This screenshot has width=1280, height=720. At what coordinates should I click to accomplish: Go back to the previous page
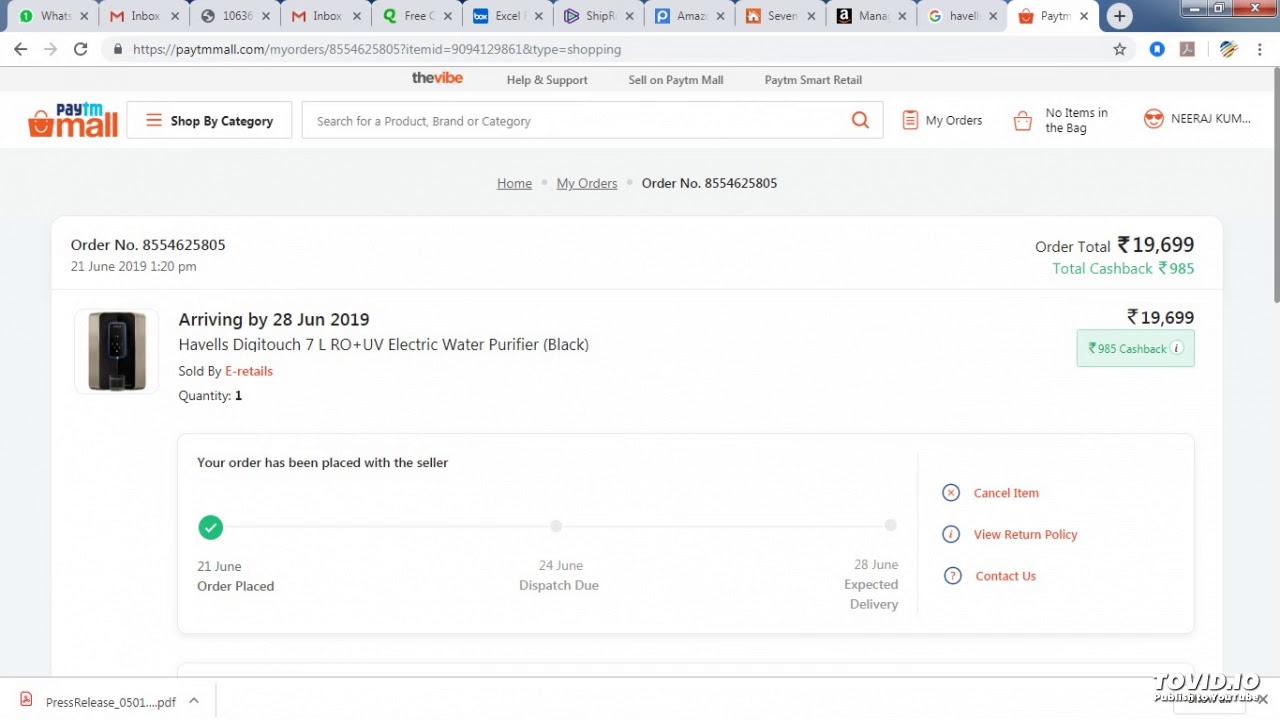pos(20,49)
